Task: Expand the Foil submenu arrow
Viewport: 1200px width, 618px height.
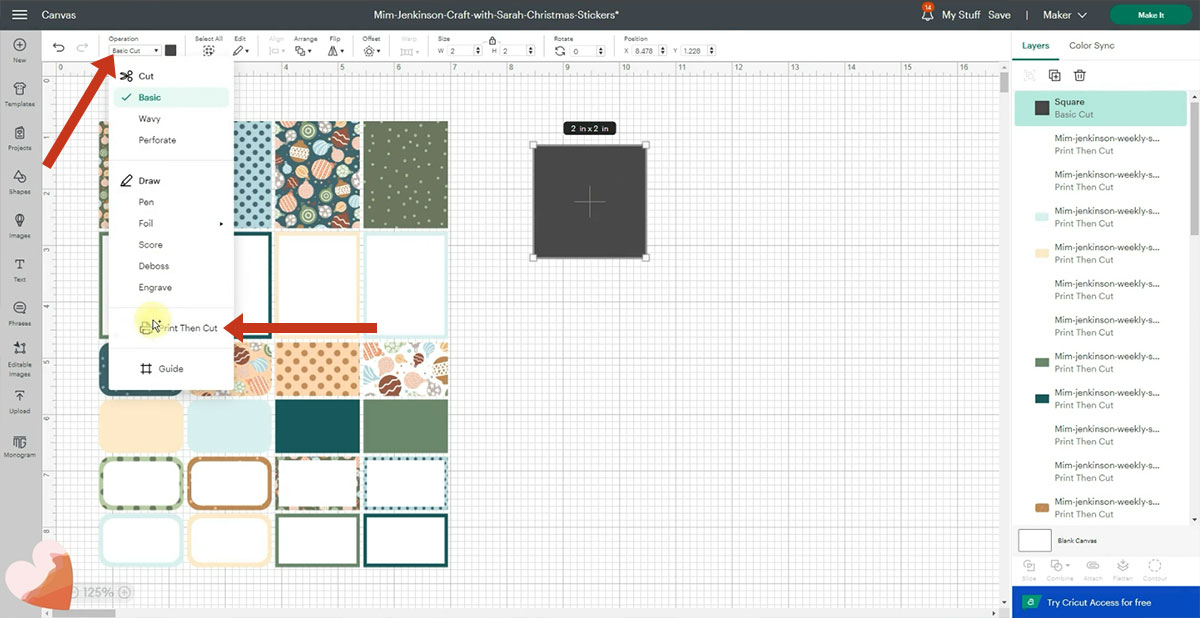Action: (221, 224)
